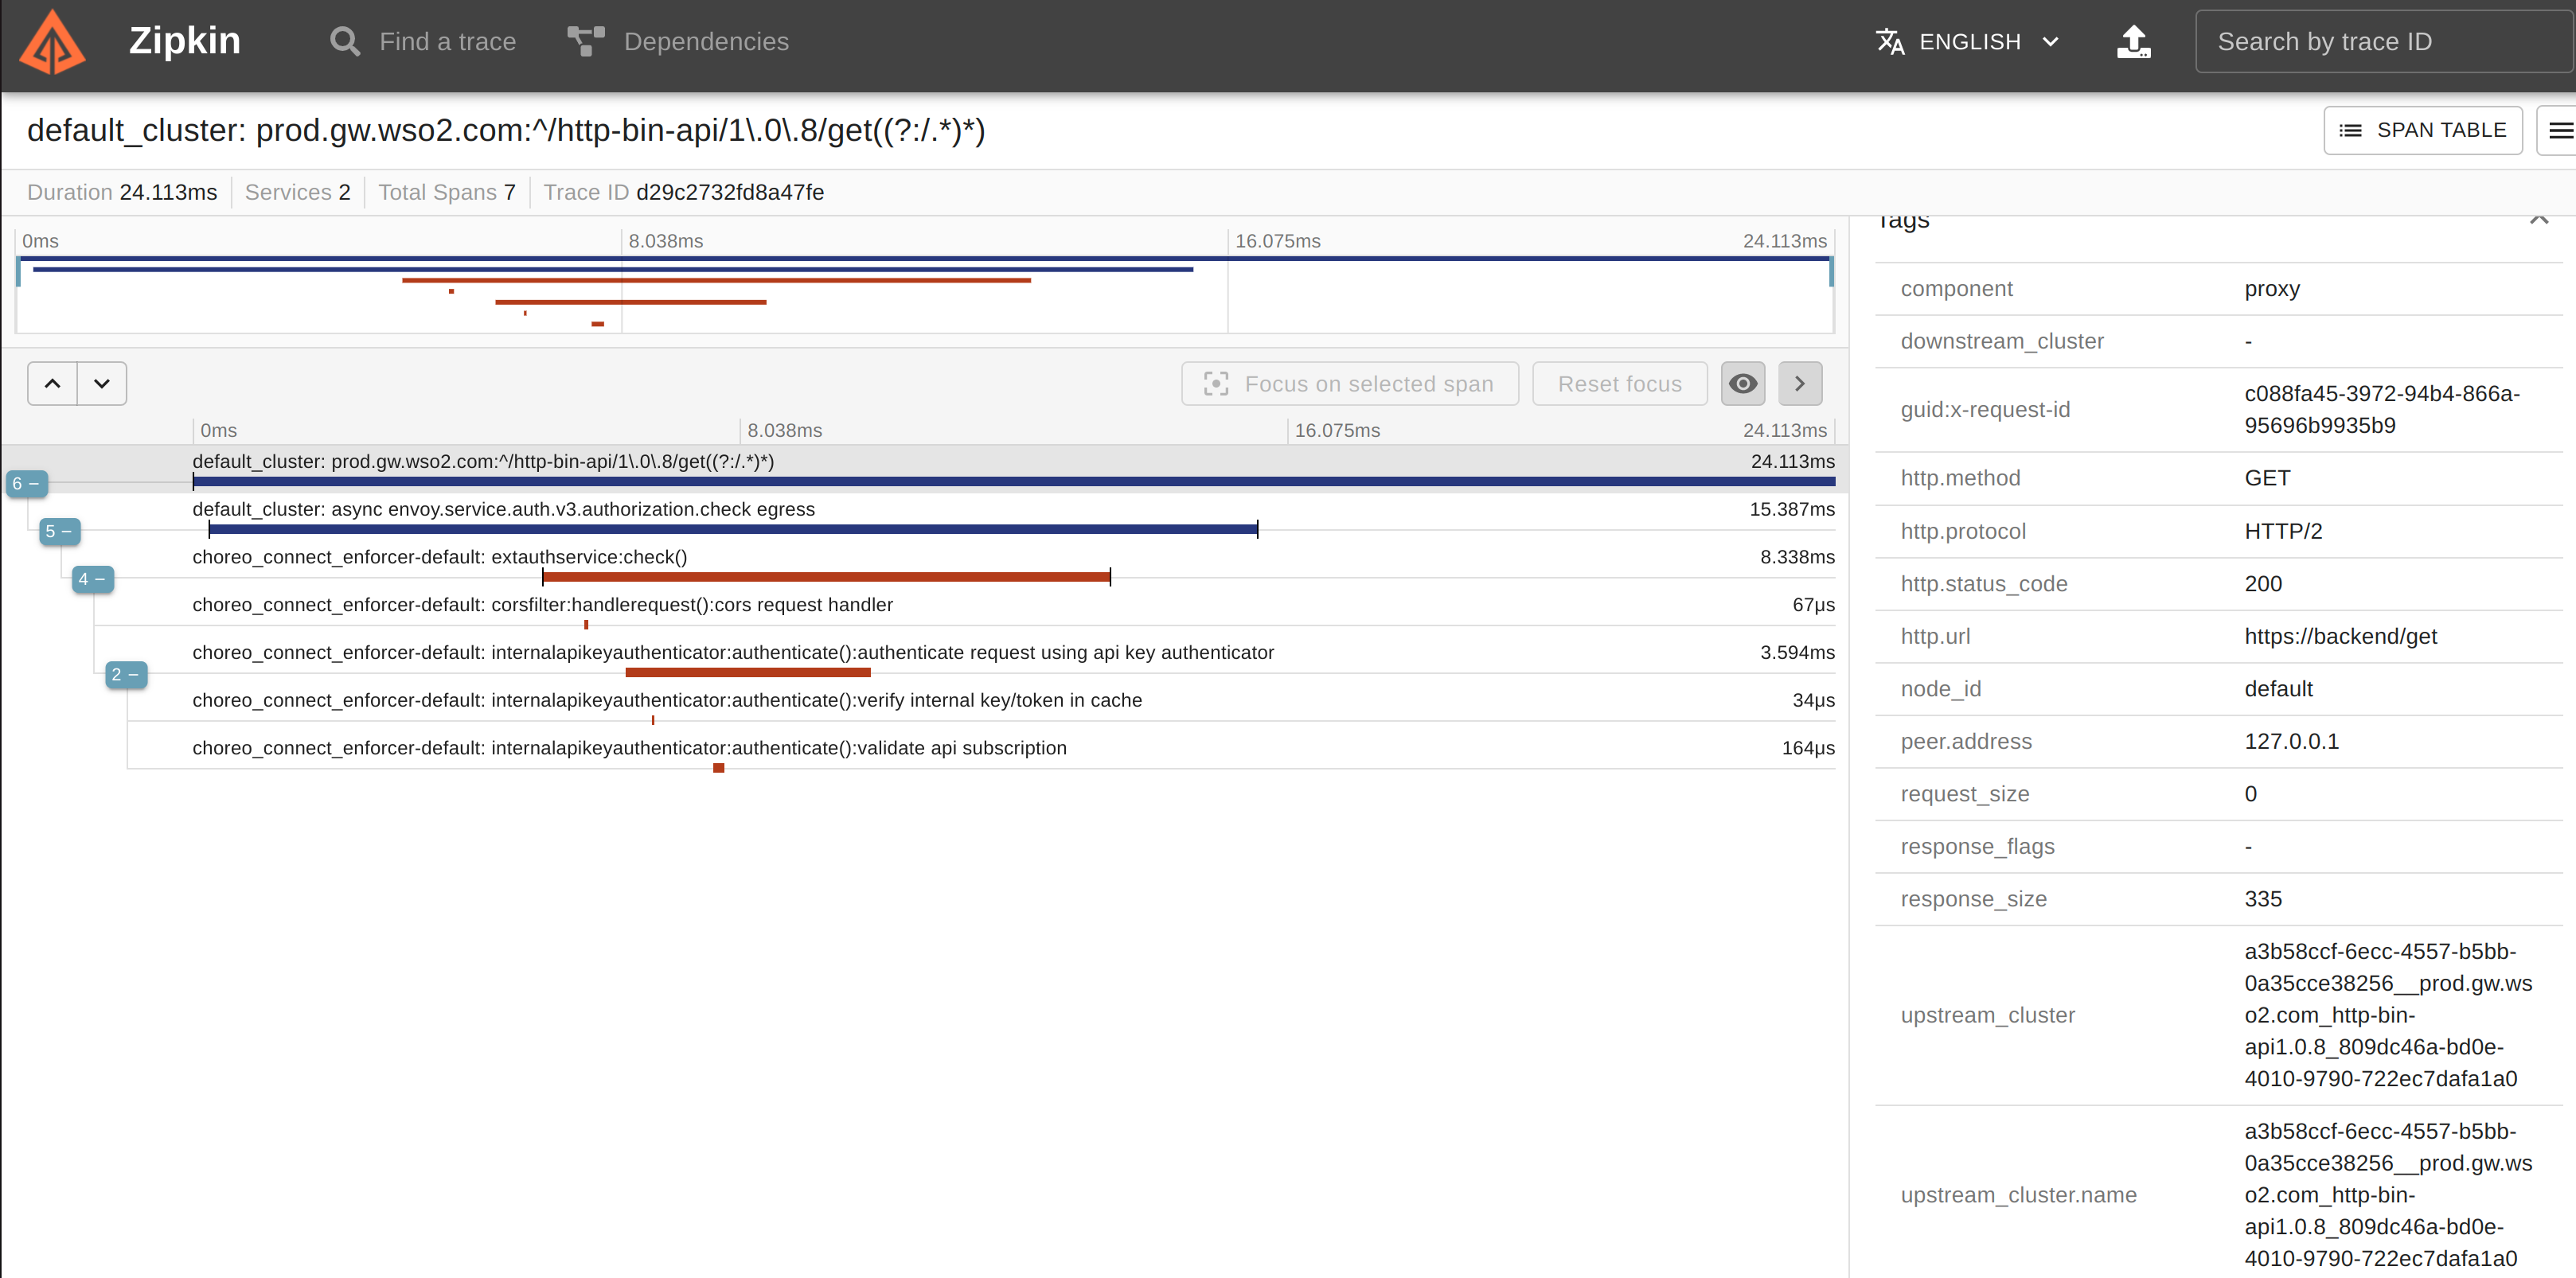Screen dimensions: 2576x1278
Task: Collapse the span detail panel chevron
Action: [1799, 383]
